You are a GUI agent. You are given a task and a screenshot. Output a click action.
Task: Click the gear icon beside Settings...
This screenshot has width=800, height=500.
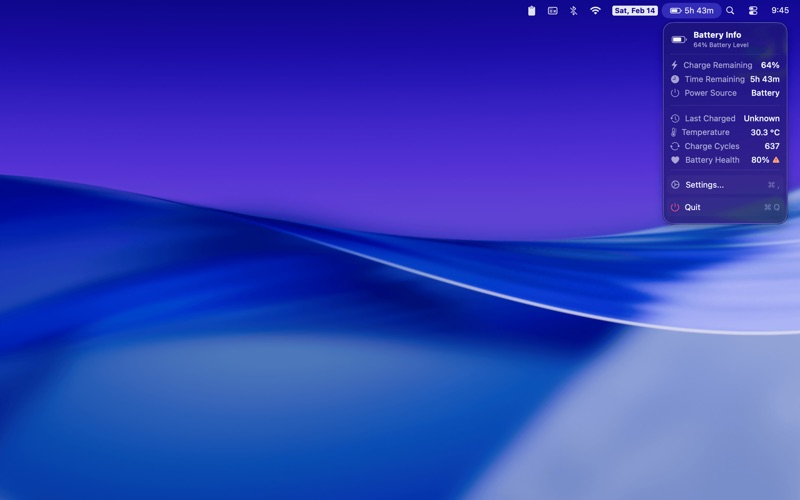coord(674,185)
